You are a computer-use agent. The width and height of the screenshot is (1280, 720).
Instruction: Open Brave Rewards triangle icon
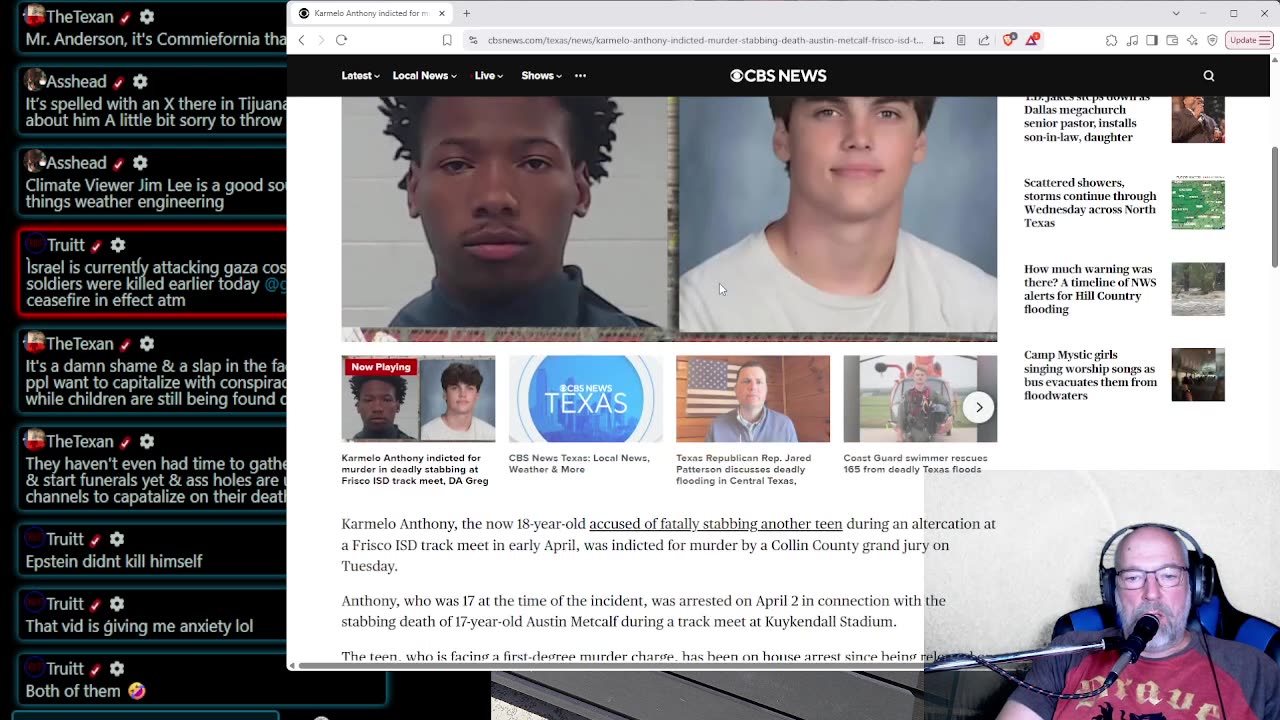tap(1031, 40)
